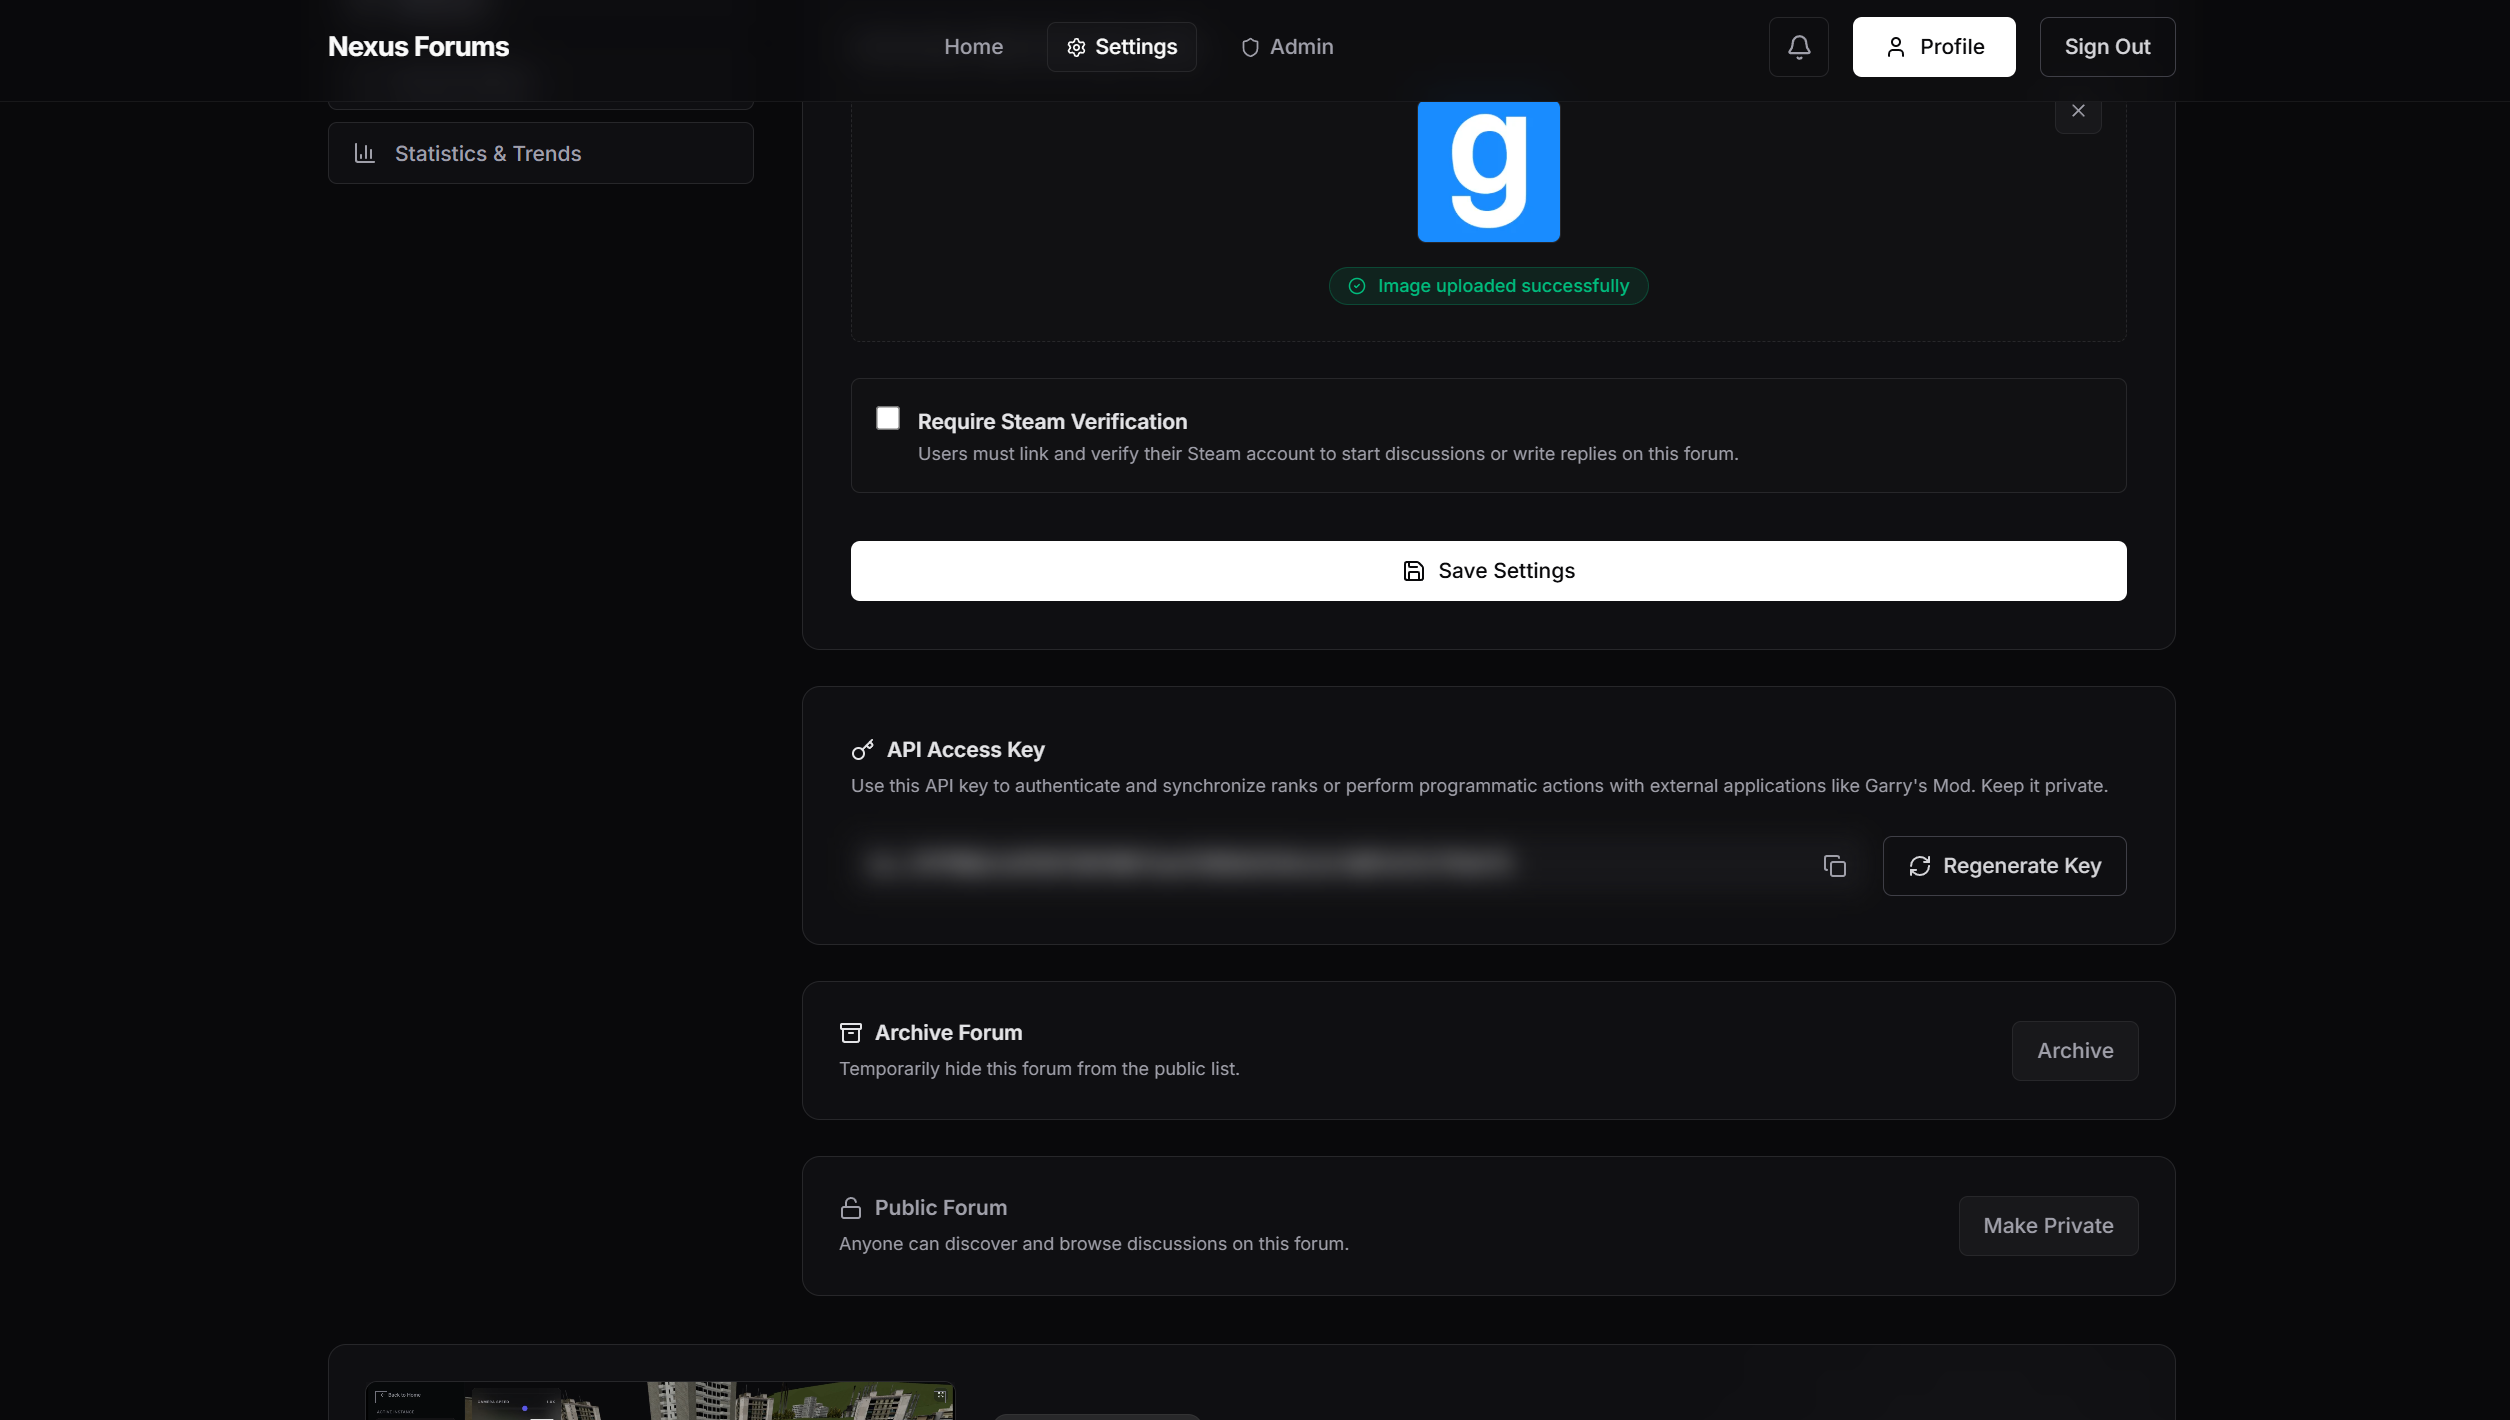Go to the Home nav item

pos(973,47)
